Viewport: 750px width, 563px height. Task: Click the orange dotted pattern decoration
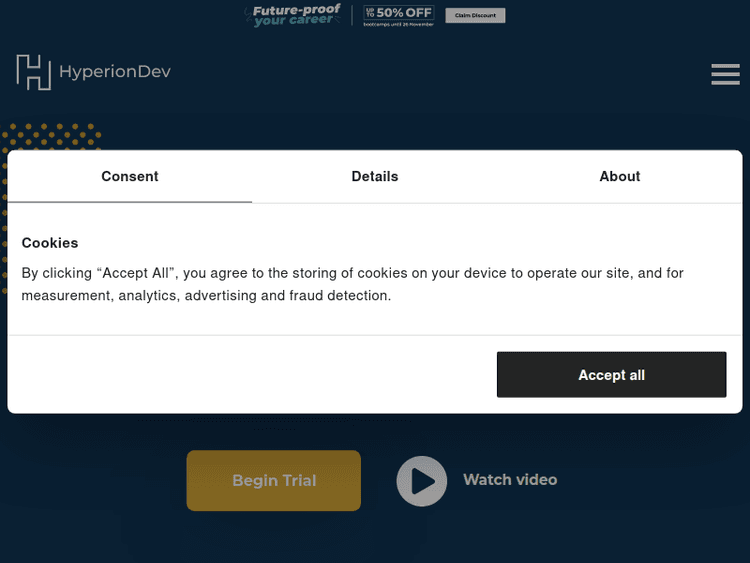pos(50,136)
